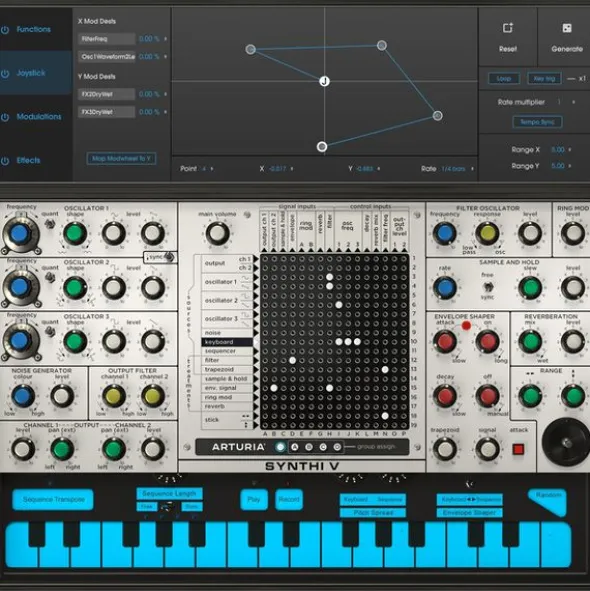Click the Record button in the sequencer
Viewport: 590px width, 591px height.
click(x=289, y=499)
